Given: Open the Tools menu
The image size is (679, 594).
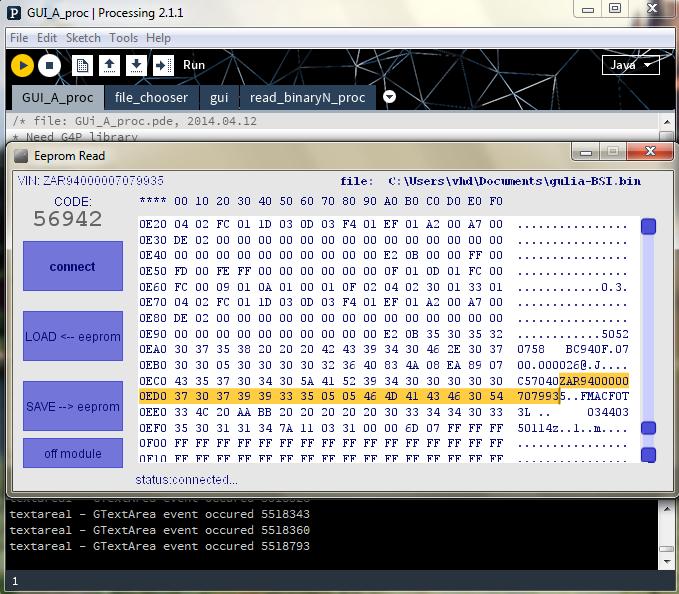Looking at the screenshot, I should click(123, 38).
